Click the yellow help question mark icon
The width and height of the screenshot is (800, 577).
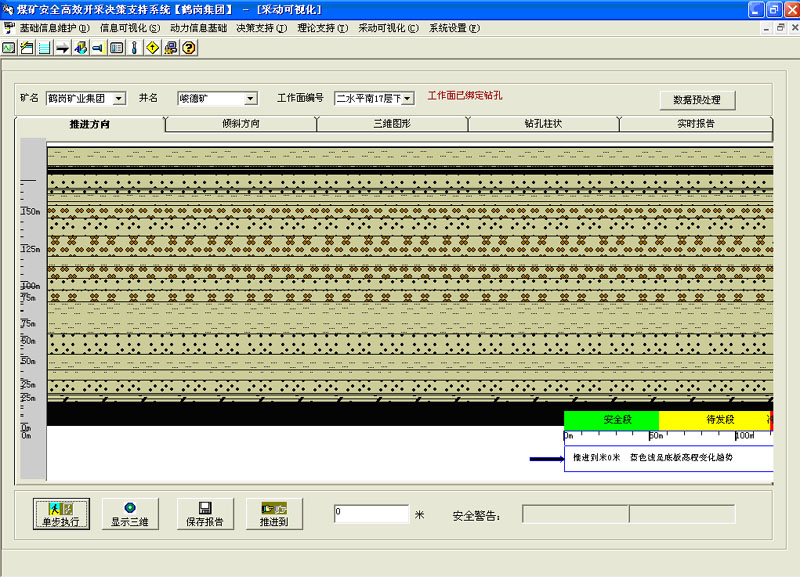[188, 47]
